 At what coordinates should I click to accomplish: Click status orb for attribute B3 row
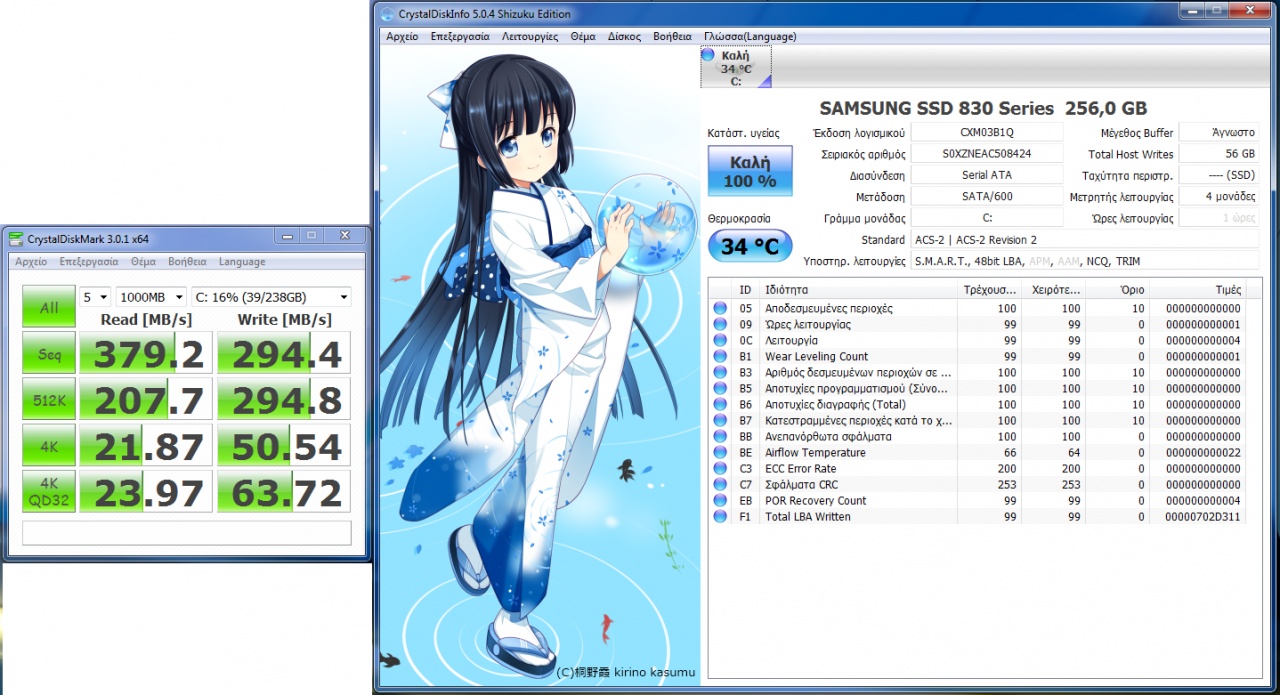(x=720, y=372)
